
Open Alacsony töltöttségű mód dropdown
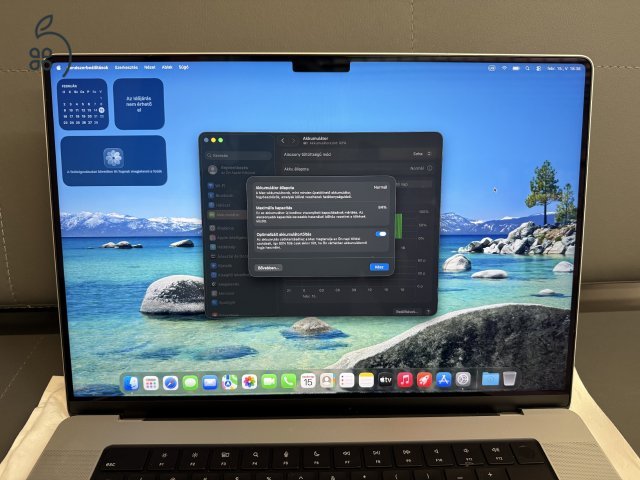pyautogui.click(x=422, y=154)
